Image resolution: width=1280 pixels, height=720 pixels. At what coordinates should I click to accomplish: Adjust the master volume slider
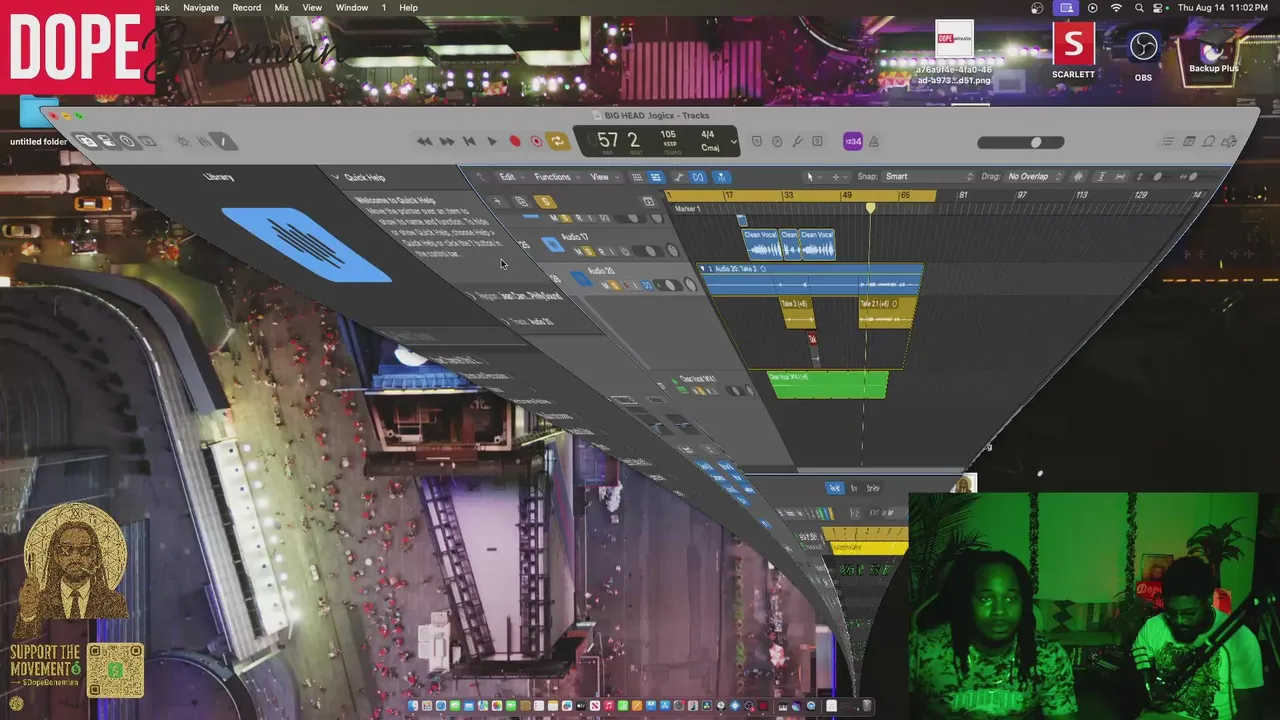(1021, 142)
